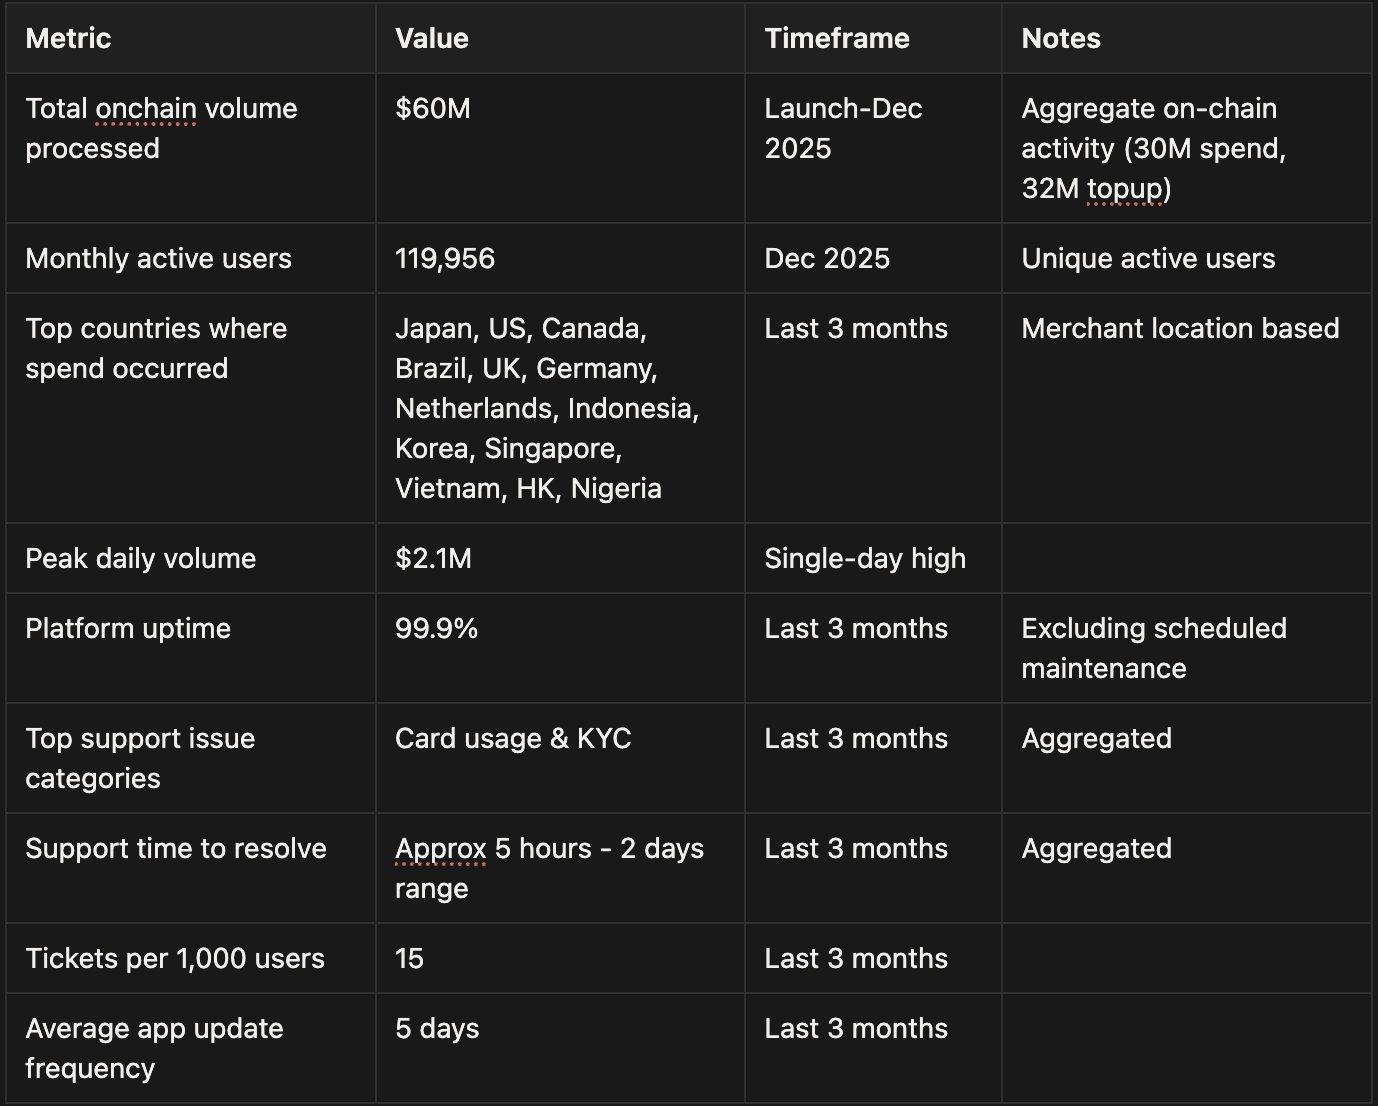Image resolution: width=1378 pixels, height=1106 pixels.
Task: Click the 99.9% uptime value
Action: click(x=436, y=629)
